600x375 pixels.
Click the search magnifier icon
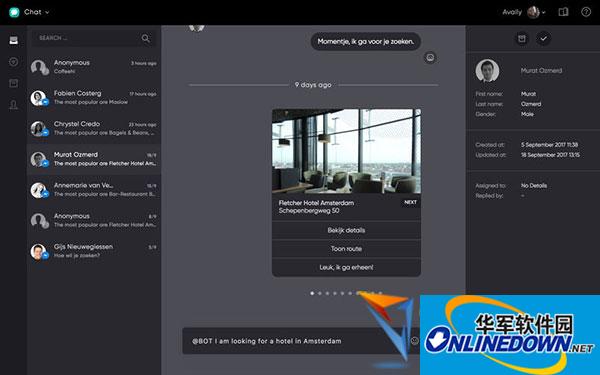coord(145,38)
